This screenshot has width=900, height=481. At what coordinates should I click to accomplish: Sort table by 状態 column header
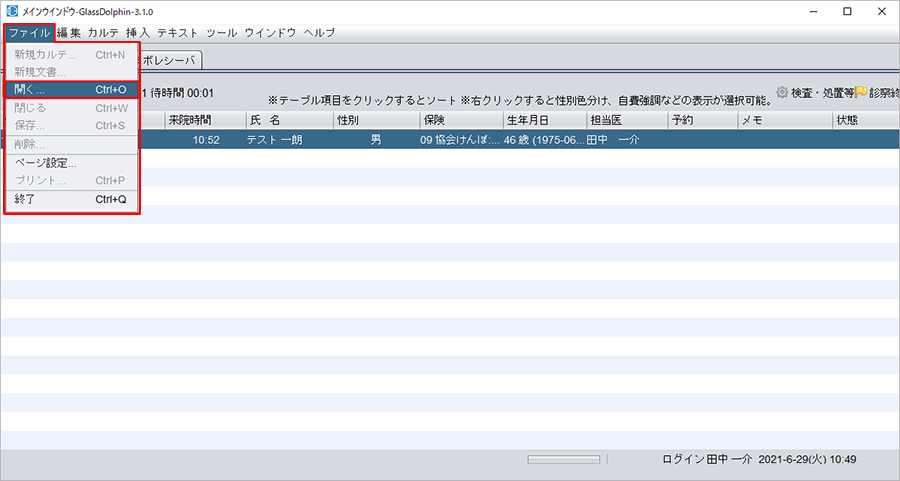click(866, 121)
